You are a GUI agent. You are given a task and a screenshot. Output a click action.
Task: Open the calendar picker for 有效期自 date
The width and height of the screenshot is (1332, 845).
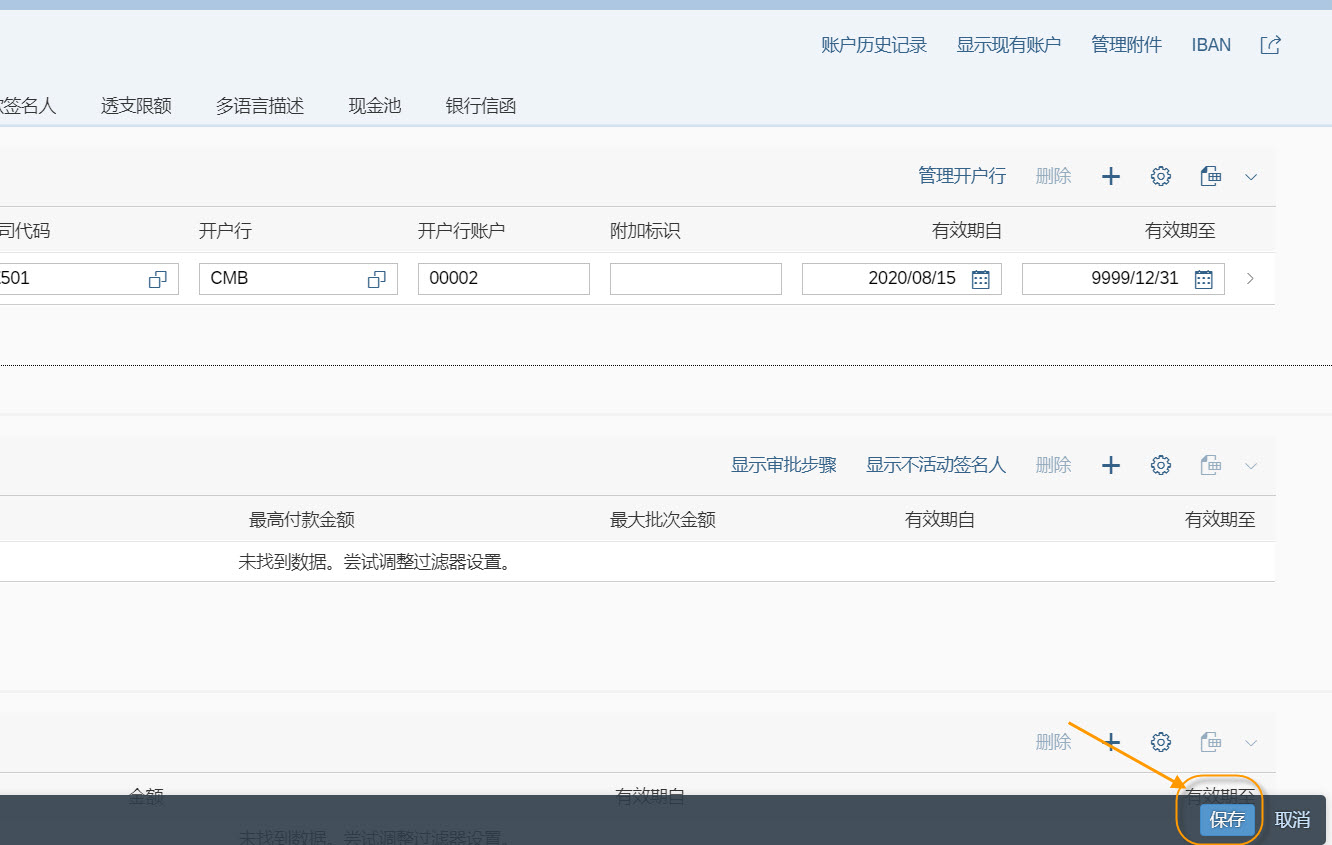(983, 278)
